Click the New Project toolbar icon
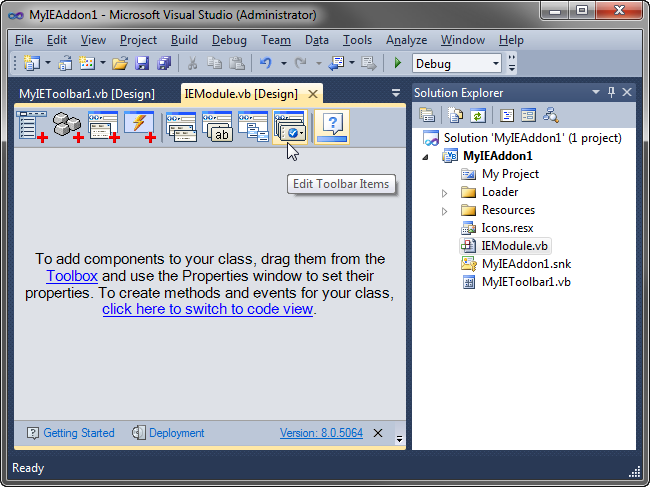Screen dimensions: 650x487 click(32, 63)
